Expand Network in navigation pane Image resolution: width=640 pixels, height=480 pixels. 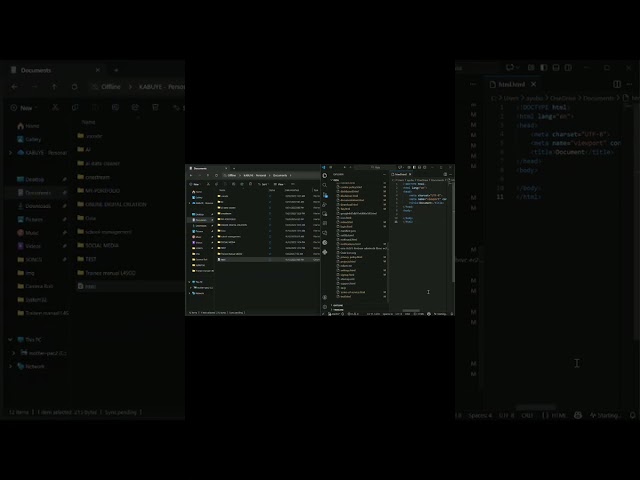click(189, 293)
